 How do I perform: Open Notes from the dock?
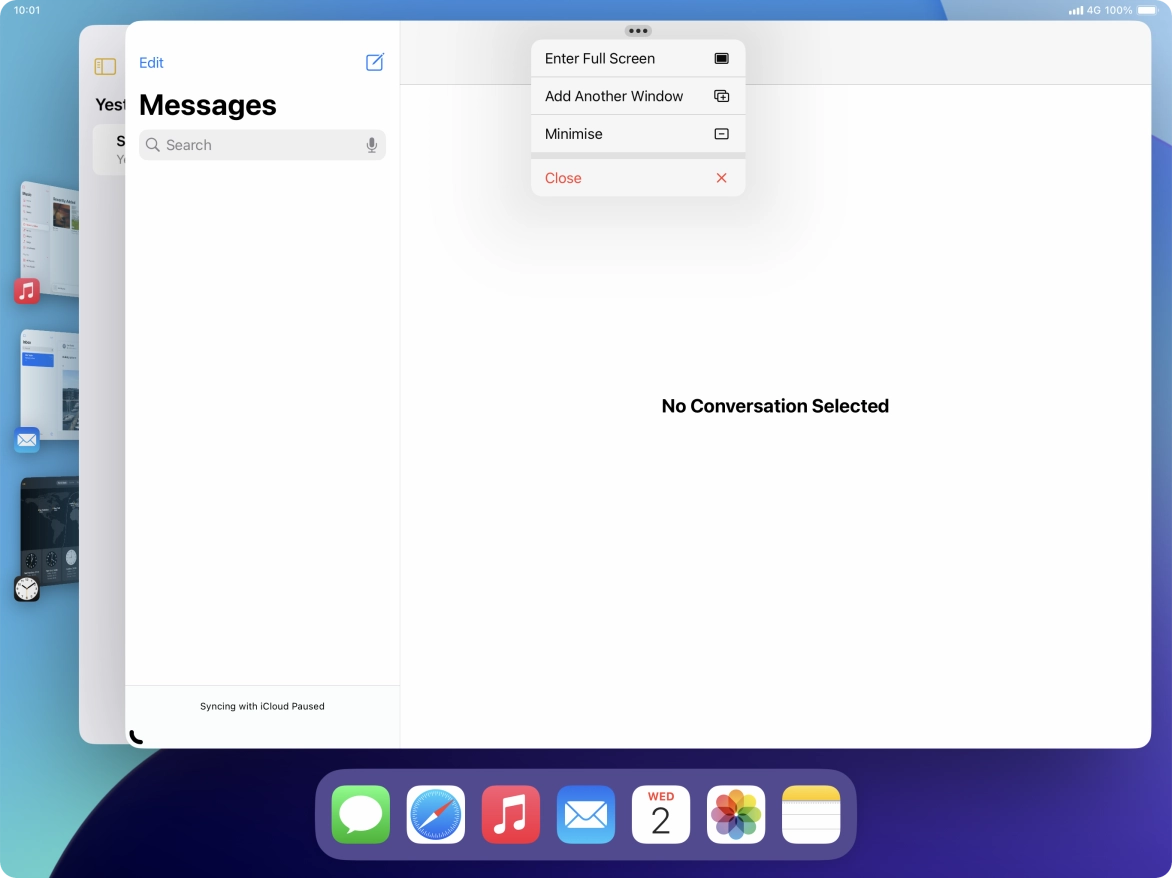pyautogui.click(x=811, y=815)
